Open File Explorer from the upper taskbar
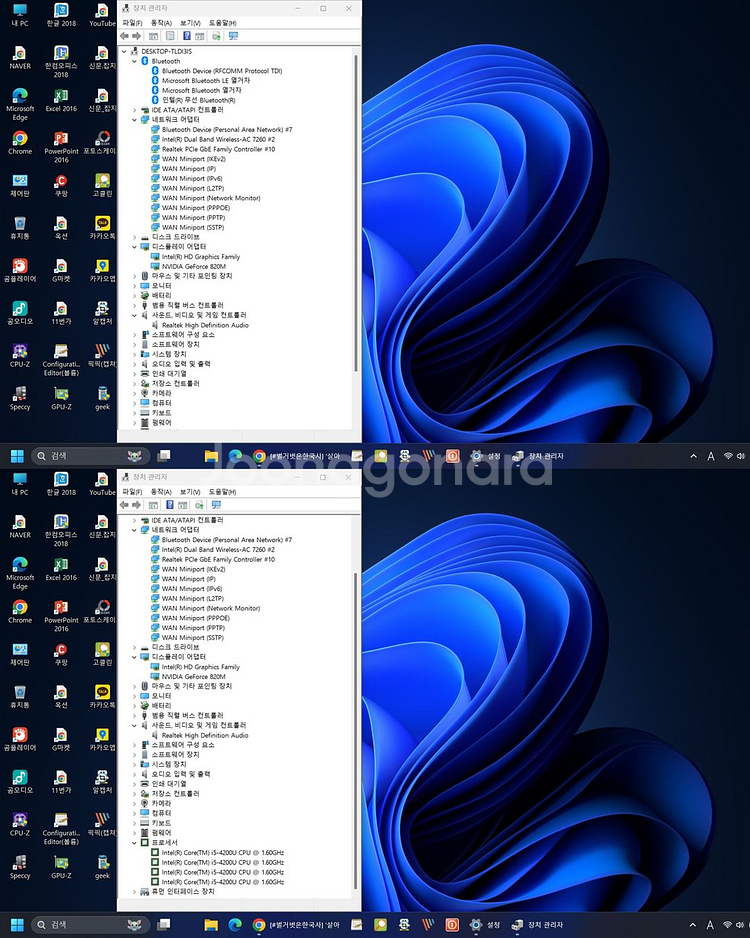 (x=211, y=456)
